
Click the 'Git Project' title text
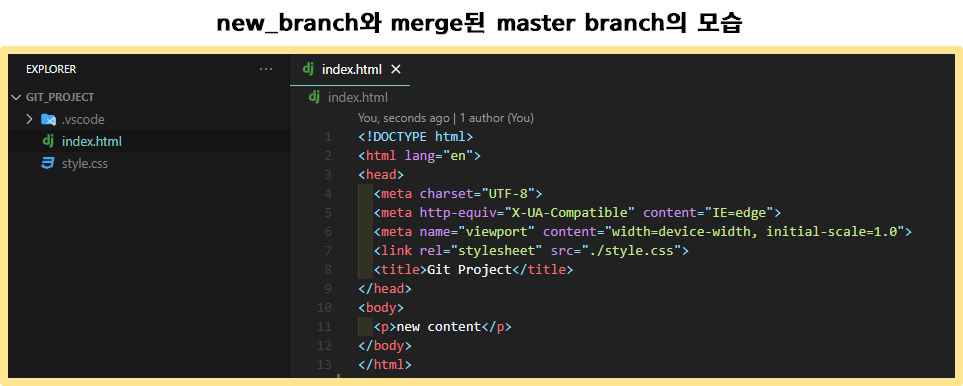pyautogui.click(x=469, y=270)
